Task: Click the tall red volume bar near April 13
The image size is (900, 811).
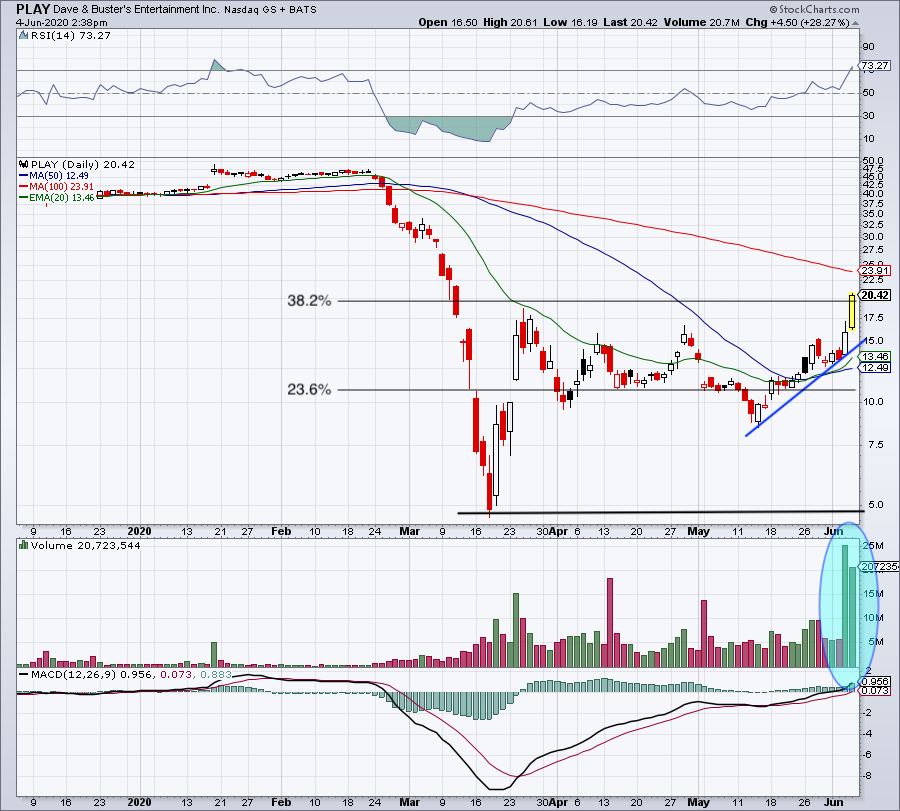Action: coord(610,622)
